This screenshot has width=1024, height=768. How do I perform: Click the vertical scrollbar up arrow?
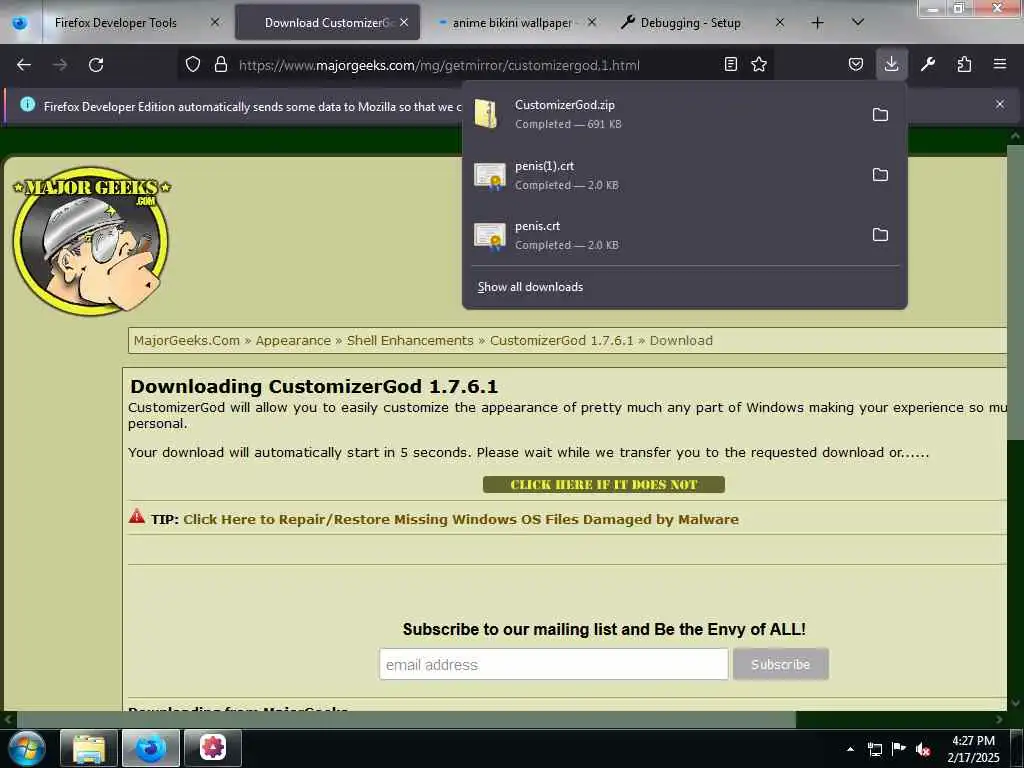click(x=1015, y=136)
